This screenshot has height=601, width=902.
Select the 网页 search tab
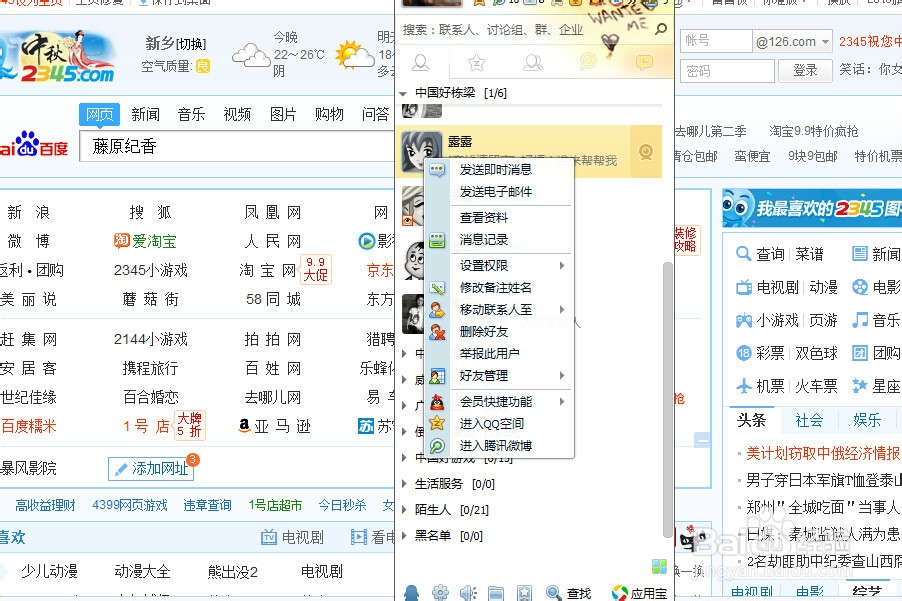point(100,114)
